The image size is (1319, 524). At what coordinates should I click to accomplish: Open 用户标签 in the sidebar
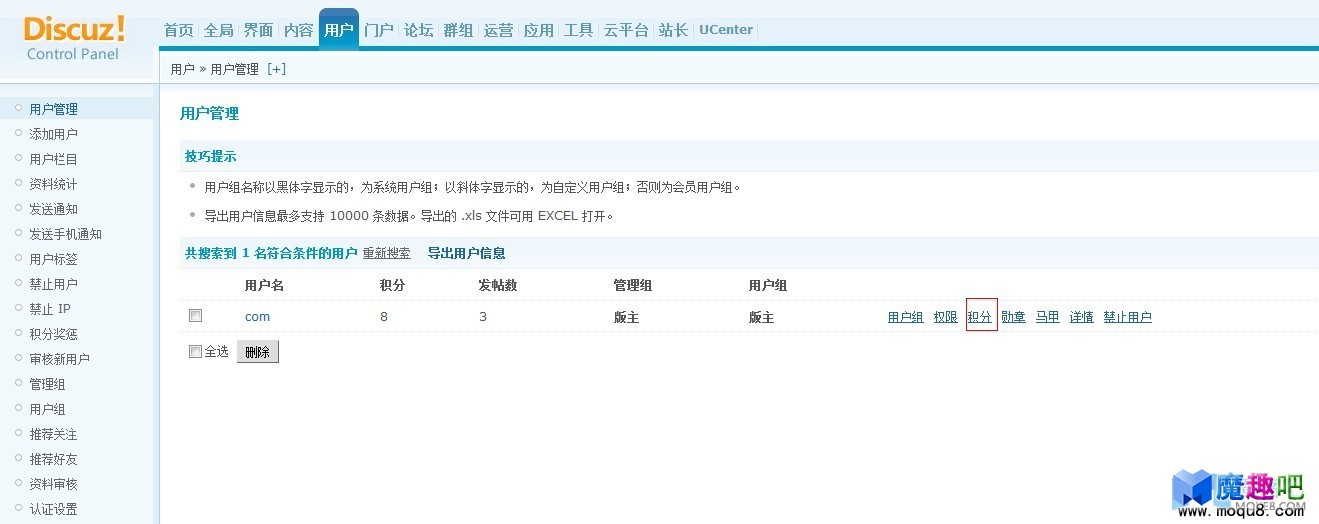click(53, 259)
